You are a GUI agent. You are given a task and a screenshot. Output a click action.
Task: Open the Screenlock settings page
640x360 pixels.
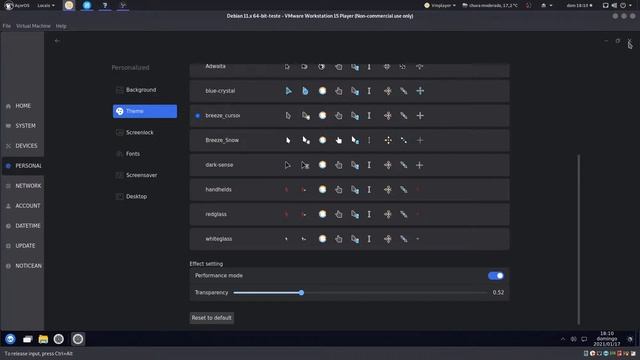click(x=145, y=132)
